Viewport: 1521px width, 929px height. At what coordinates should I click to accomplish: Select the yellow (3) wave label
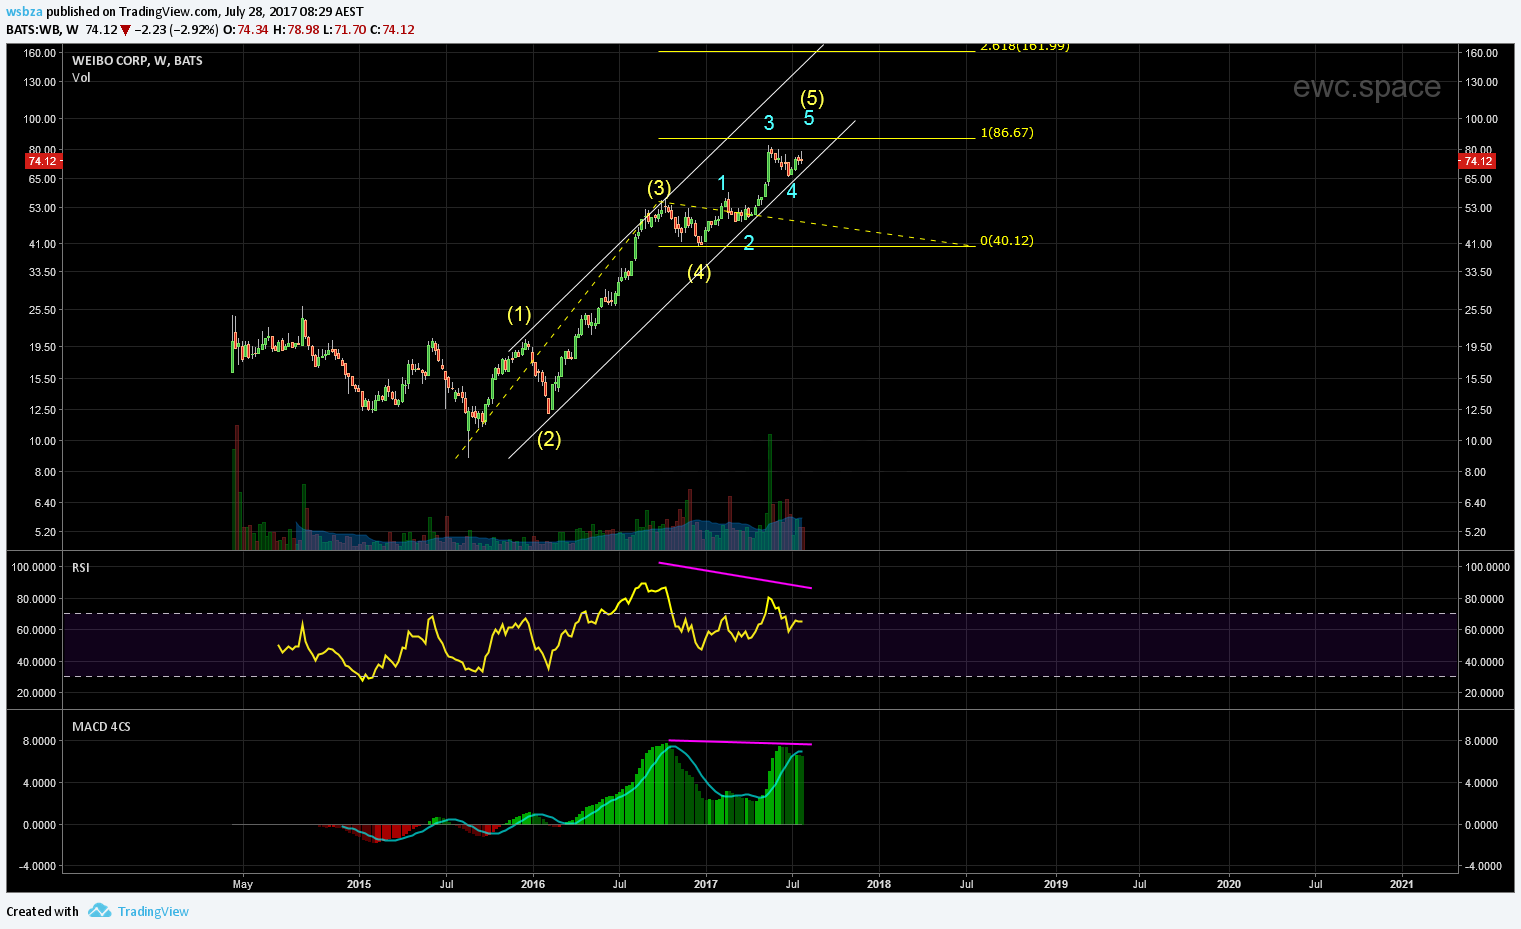pos(658,188)
